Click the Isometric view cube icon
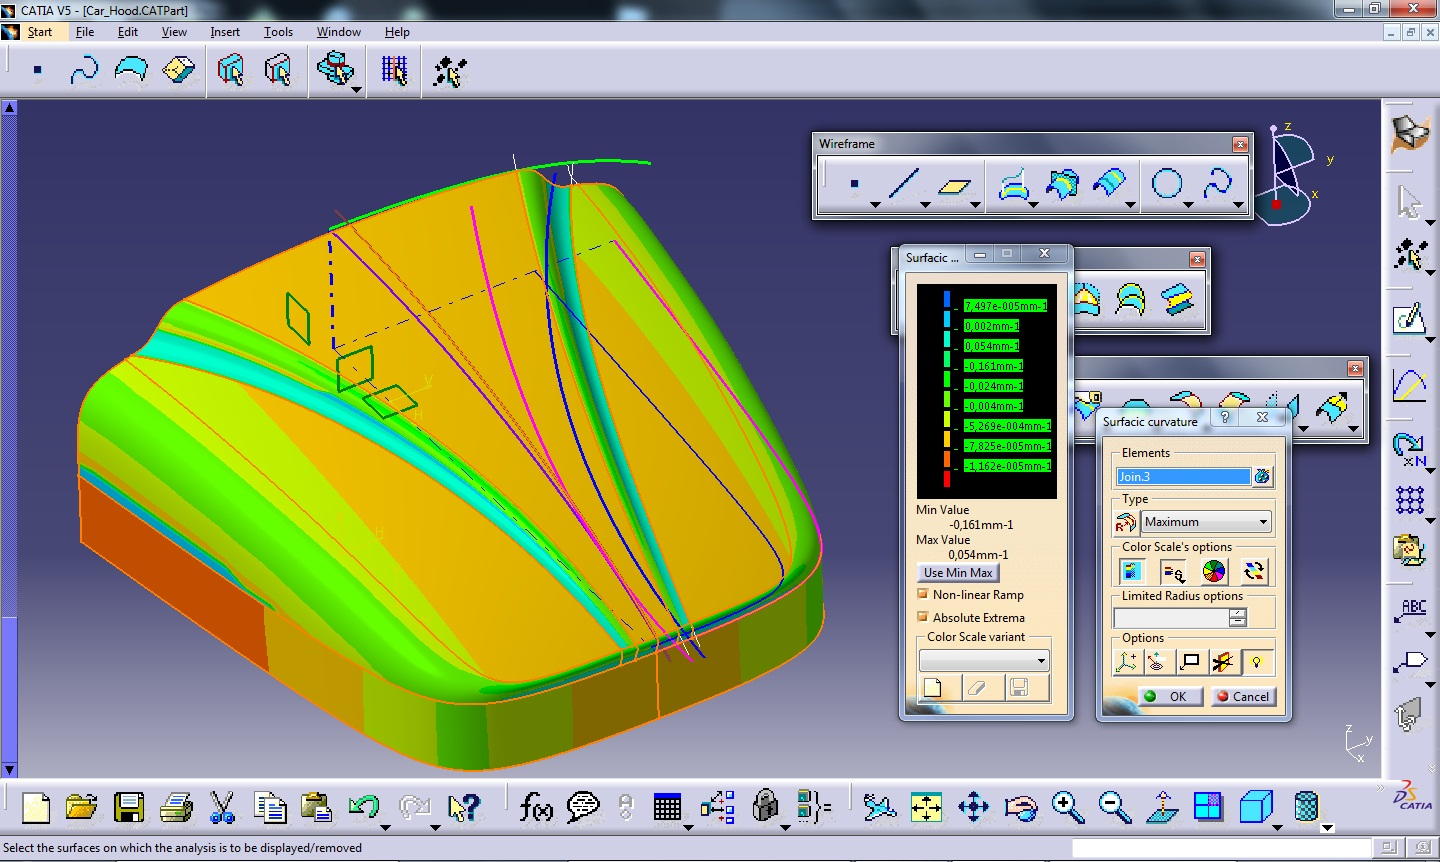Screen dimensions: 1440x862 tap(1255, 806)
